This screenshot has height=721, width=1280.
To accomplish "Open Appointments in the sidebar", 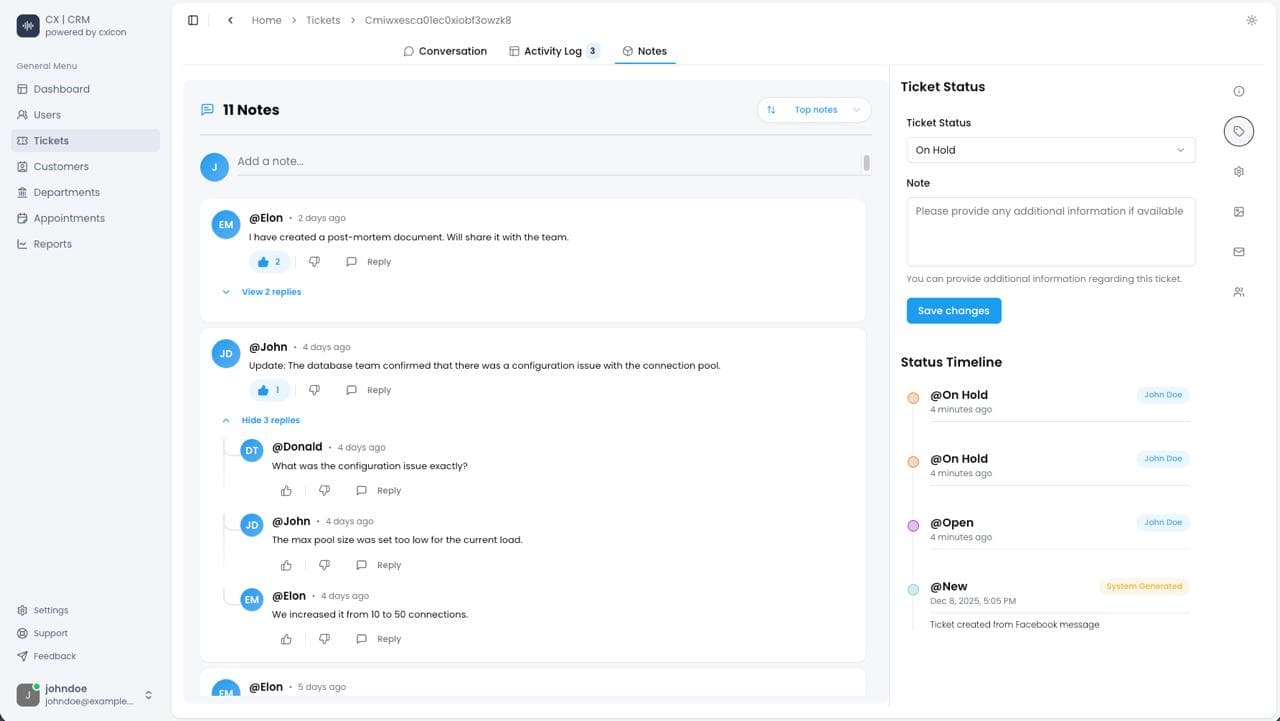I will [x=85, y=218].
